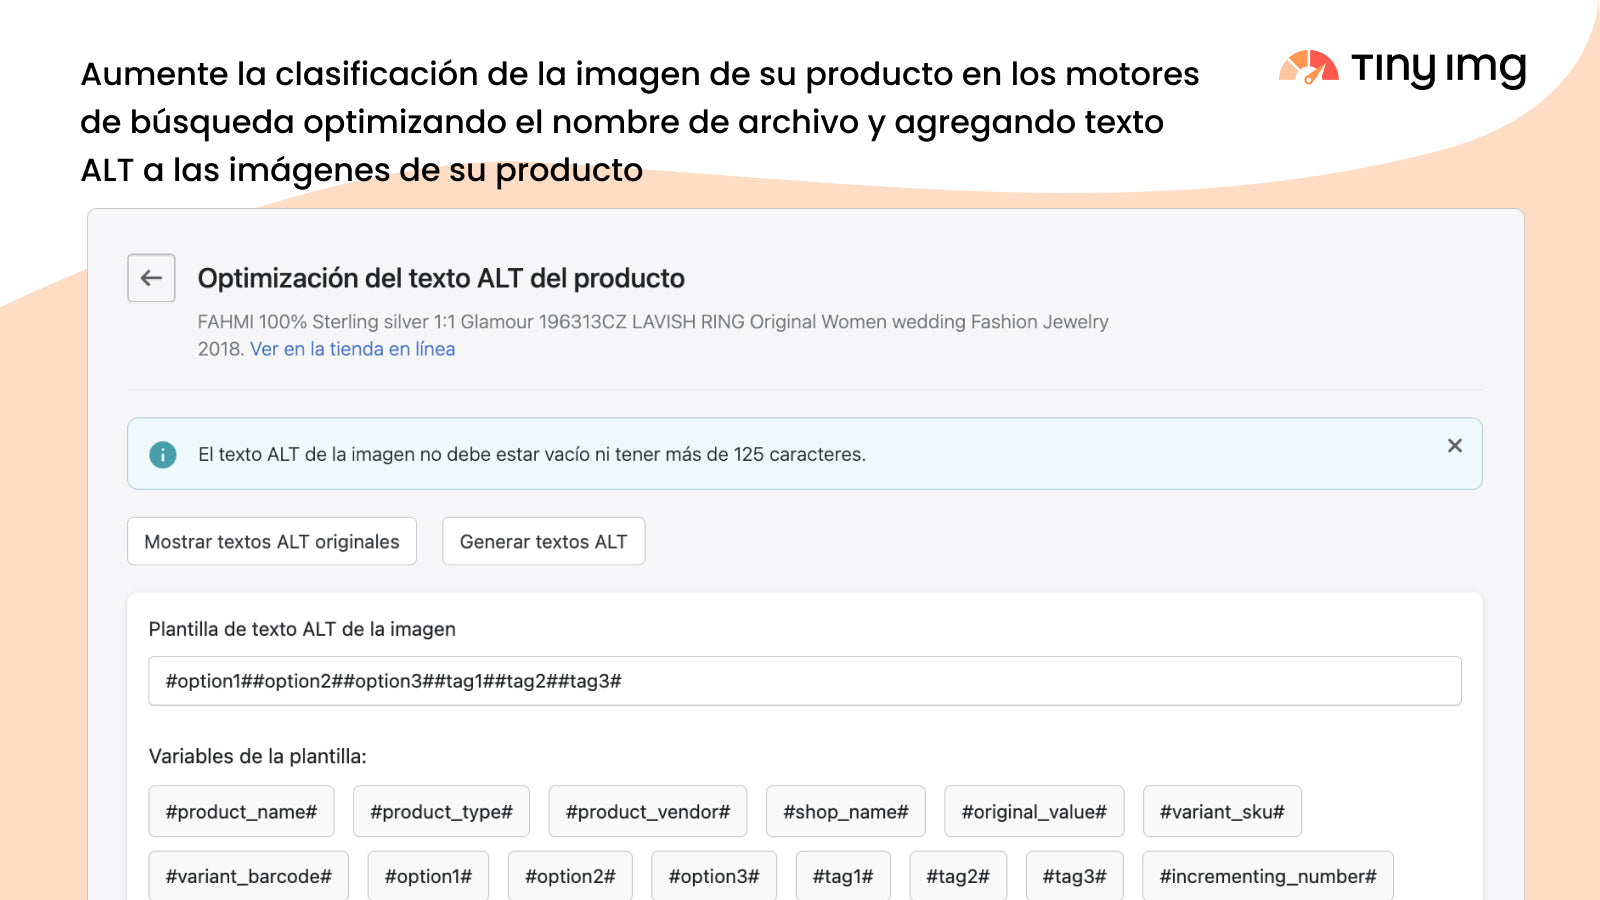Click Mostrar textos ALT originales button
This screenshot has width=1600, height=900.
[272, 541]
